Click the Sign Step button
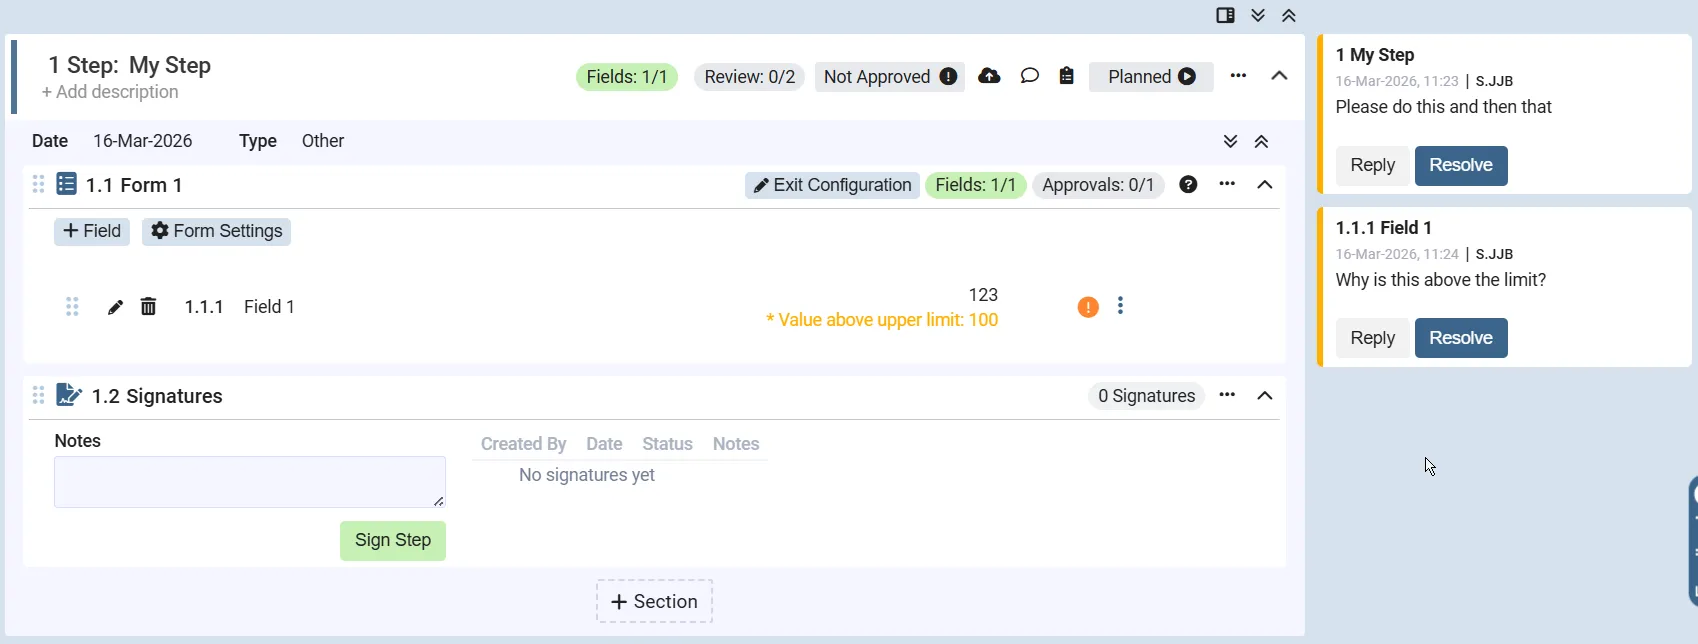This screenshot has width=1698, height=644. (393, 541)
